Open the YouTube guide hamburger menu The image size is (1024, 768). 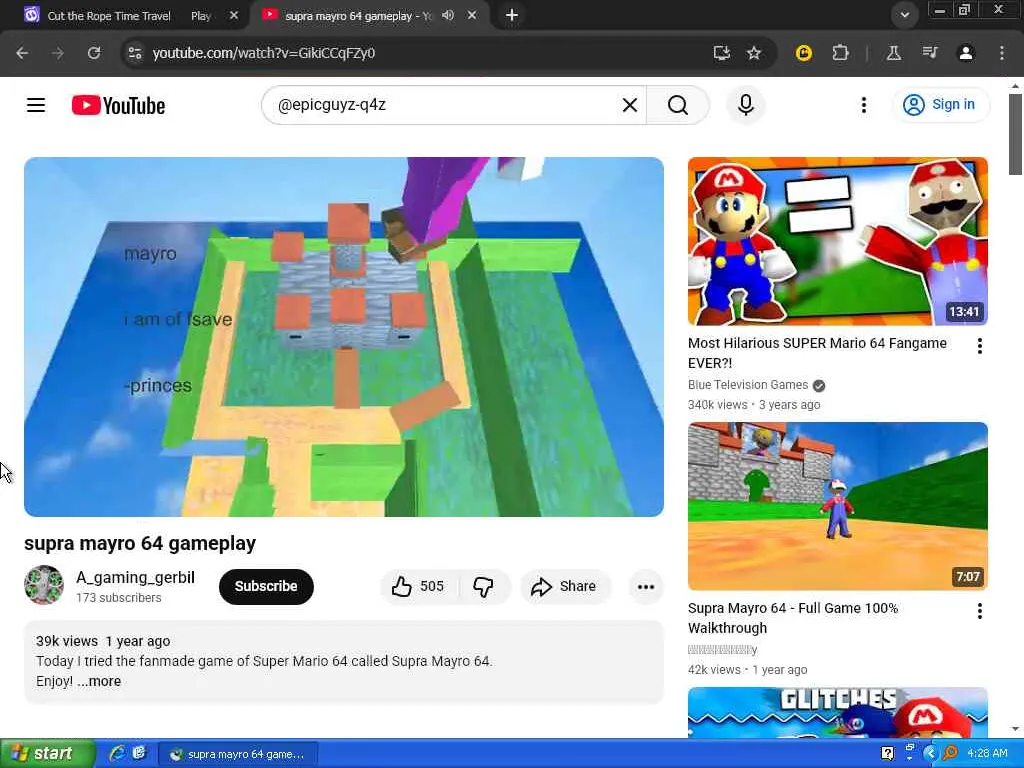click(36, 105)
